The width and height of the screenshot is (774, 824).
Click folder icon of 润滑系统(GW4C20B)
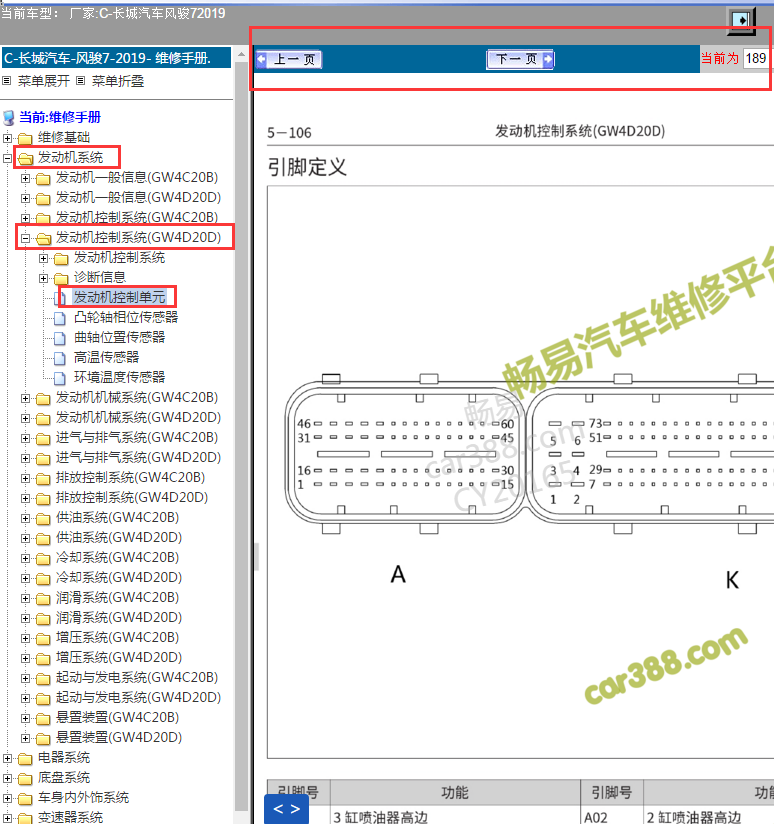[43, 599]
